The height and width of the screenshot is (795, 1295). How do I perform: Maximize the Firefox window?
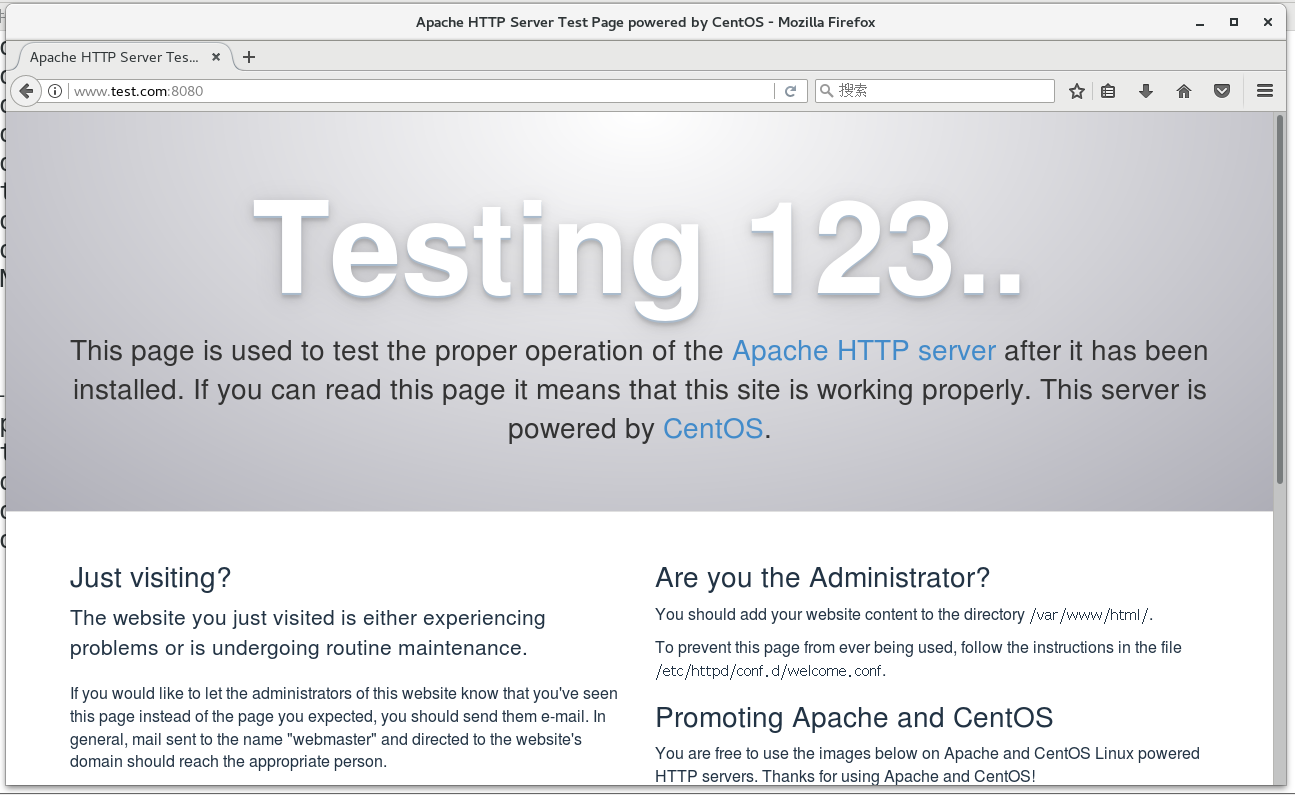1234,22
